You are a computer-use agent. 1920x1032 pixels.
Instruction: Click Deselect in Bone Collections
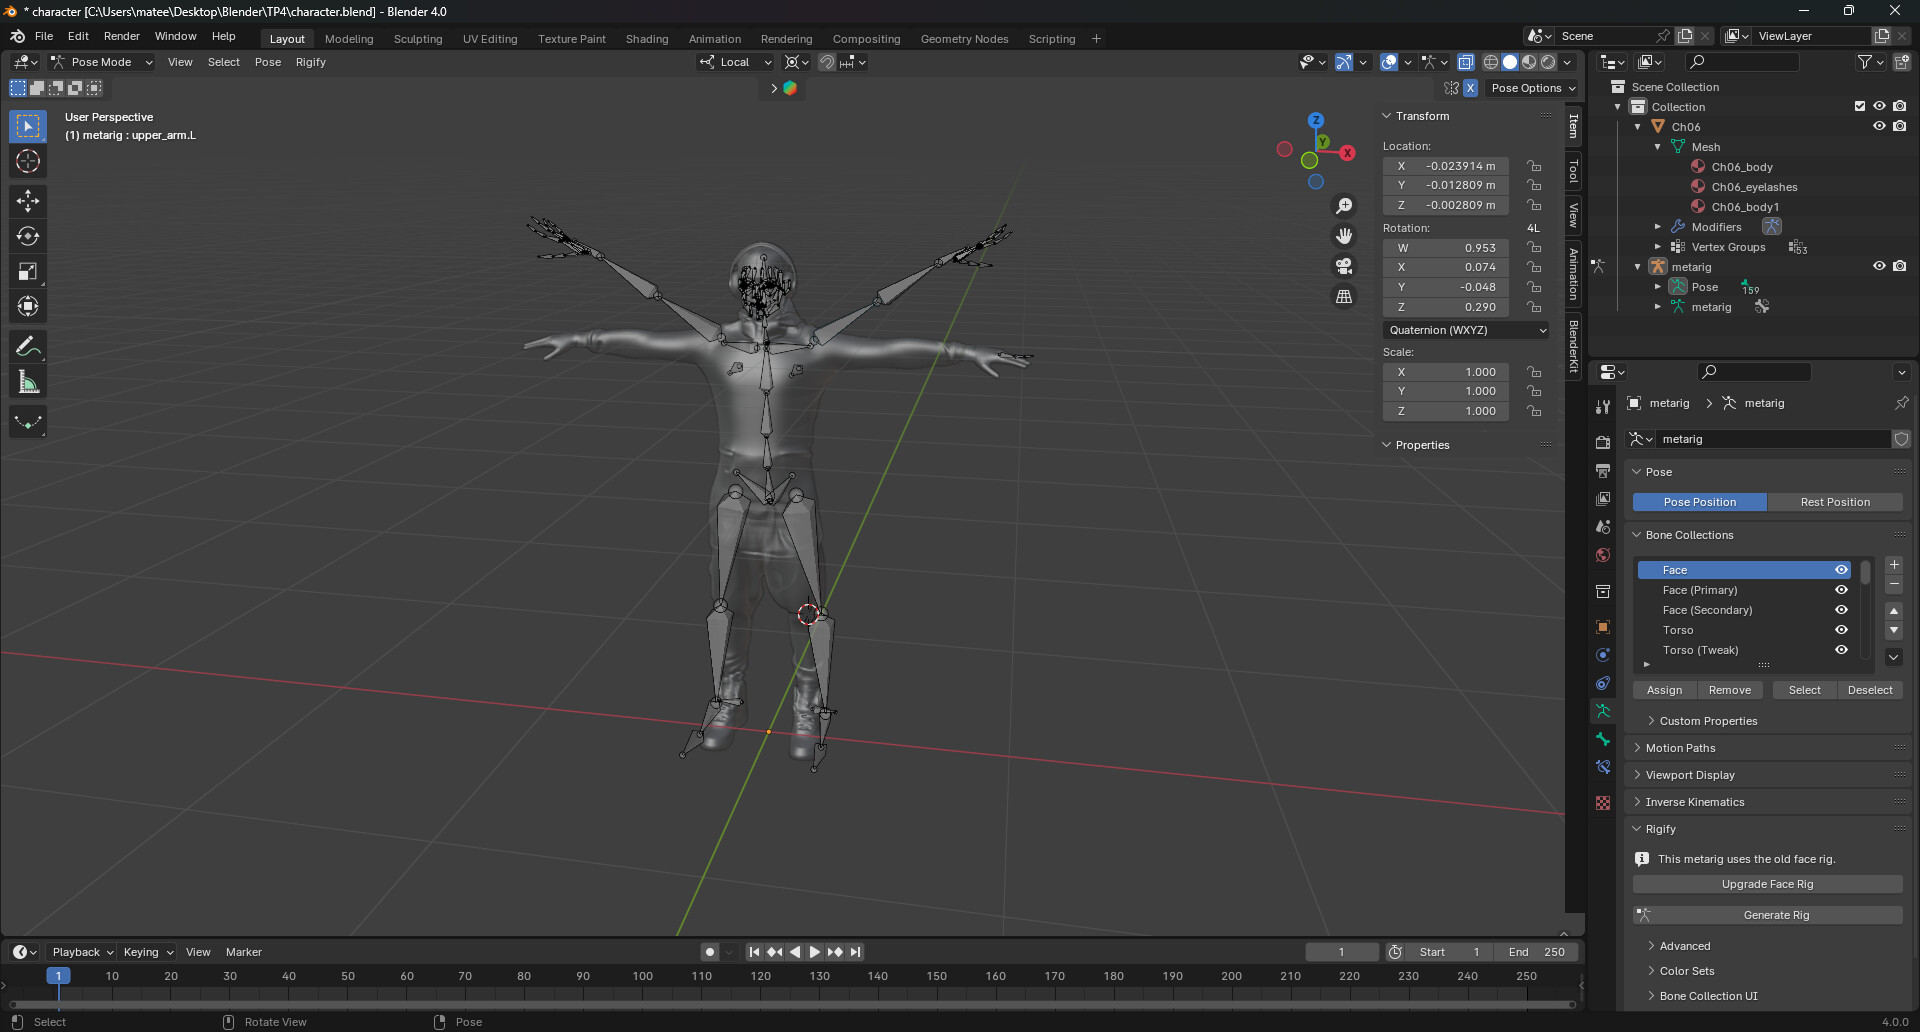click(x=1870, y=690)
